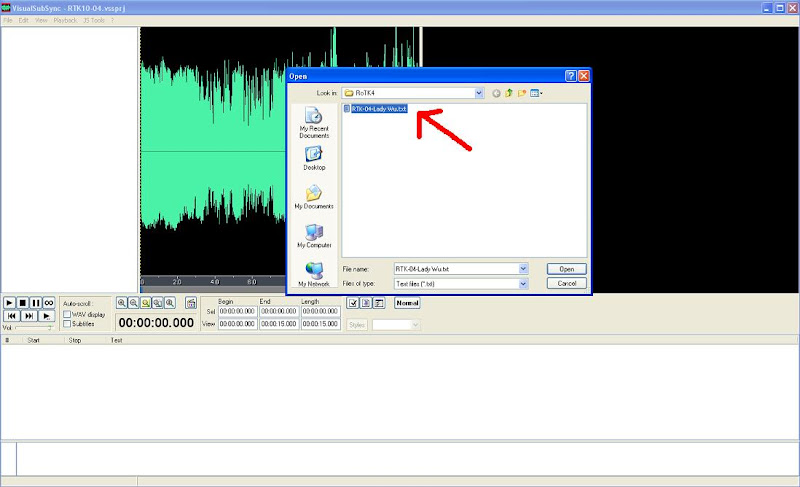This screenshot has height=487, width=800.
Task: Expand the File name combo box
Action: 523,269
